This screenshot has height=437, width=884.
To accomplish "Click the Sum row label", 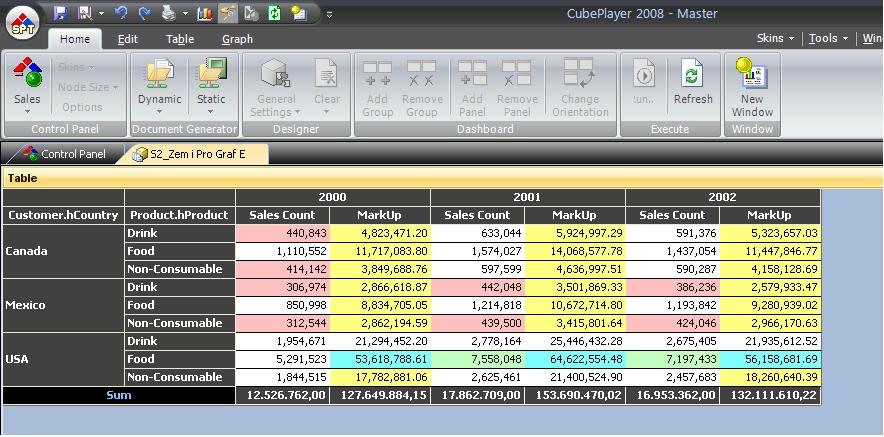I will pos(119,395).
